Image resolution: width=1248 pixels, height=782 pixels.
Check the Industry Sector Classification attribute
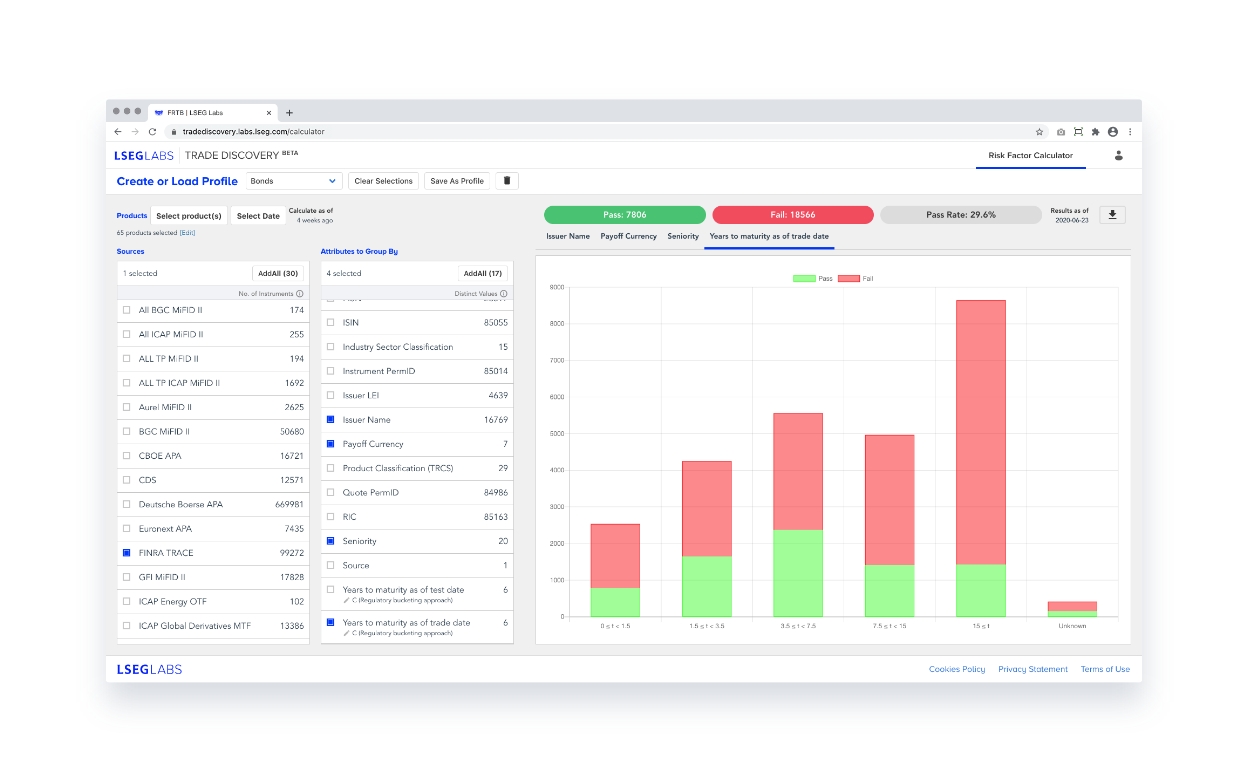coord(331,347)
